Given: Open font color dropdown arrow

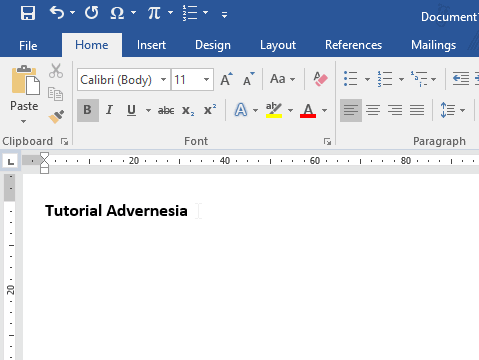Looking at the screenshot, I should 324,110.
